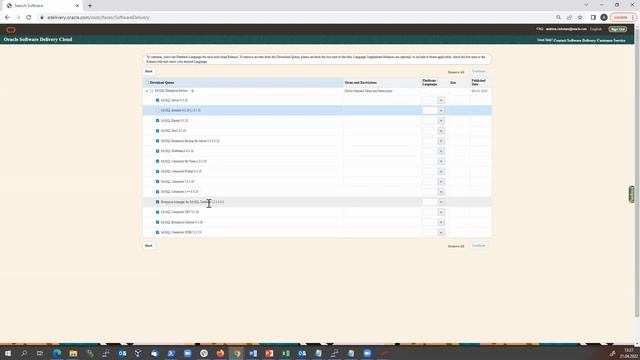The image size is (640, 360).
Task: Open the Chrome profile avatar
Action: [604, 18]
